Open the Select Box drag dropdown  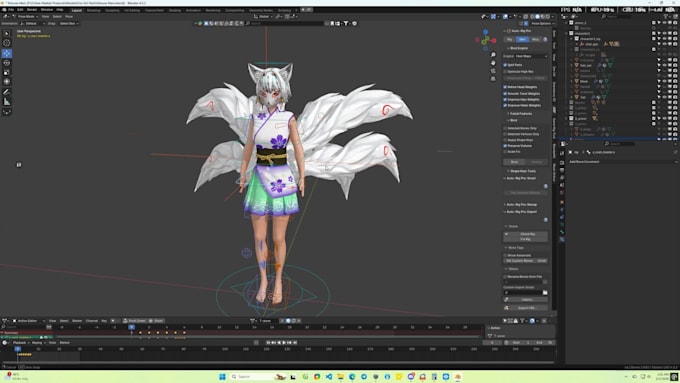[x=69, y=23]
